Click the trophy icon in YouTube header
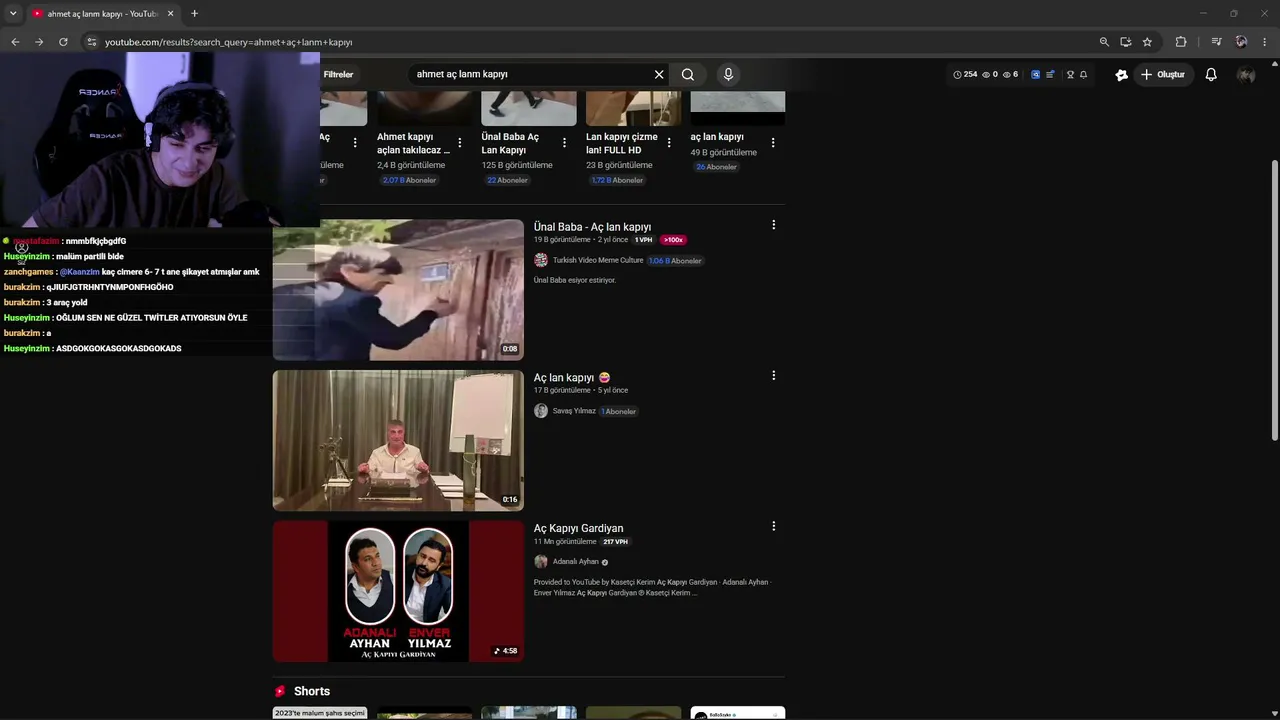 (1070, 74)
